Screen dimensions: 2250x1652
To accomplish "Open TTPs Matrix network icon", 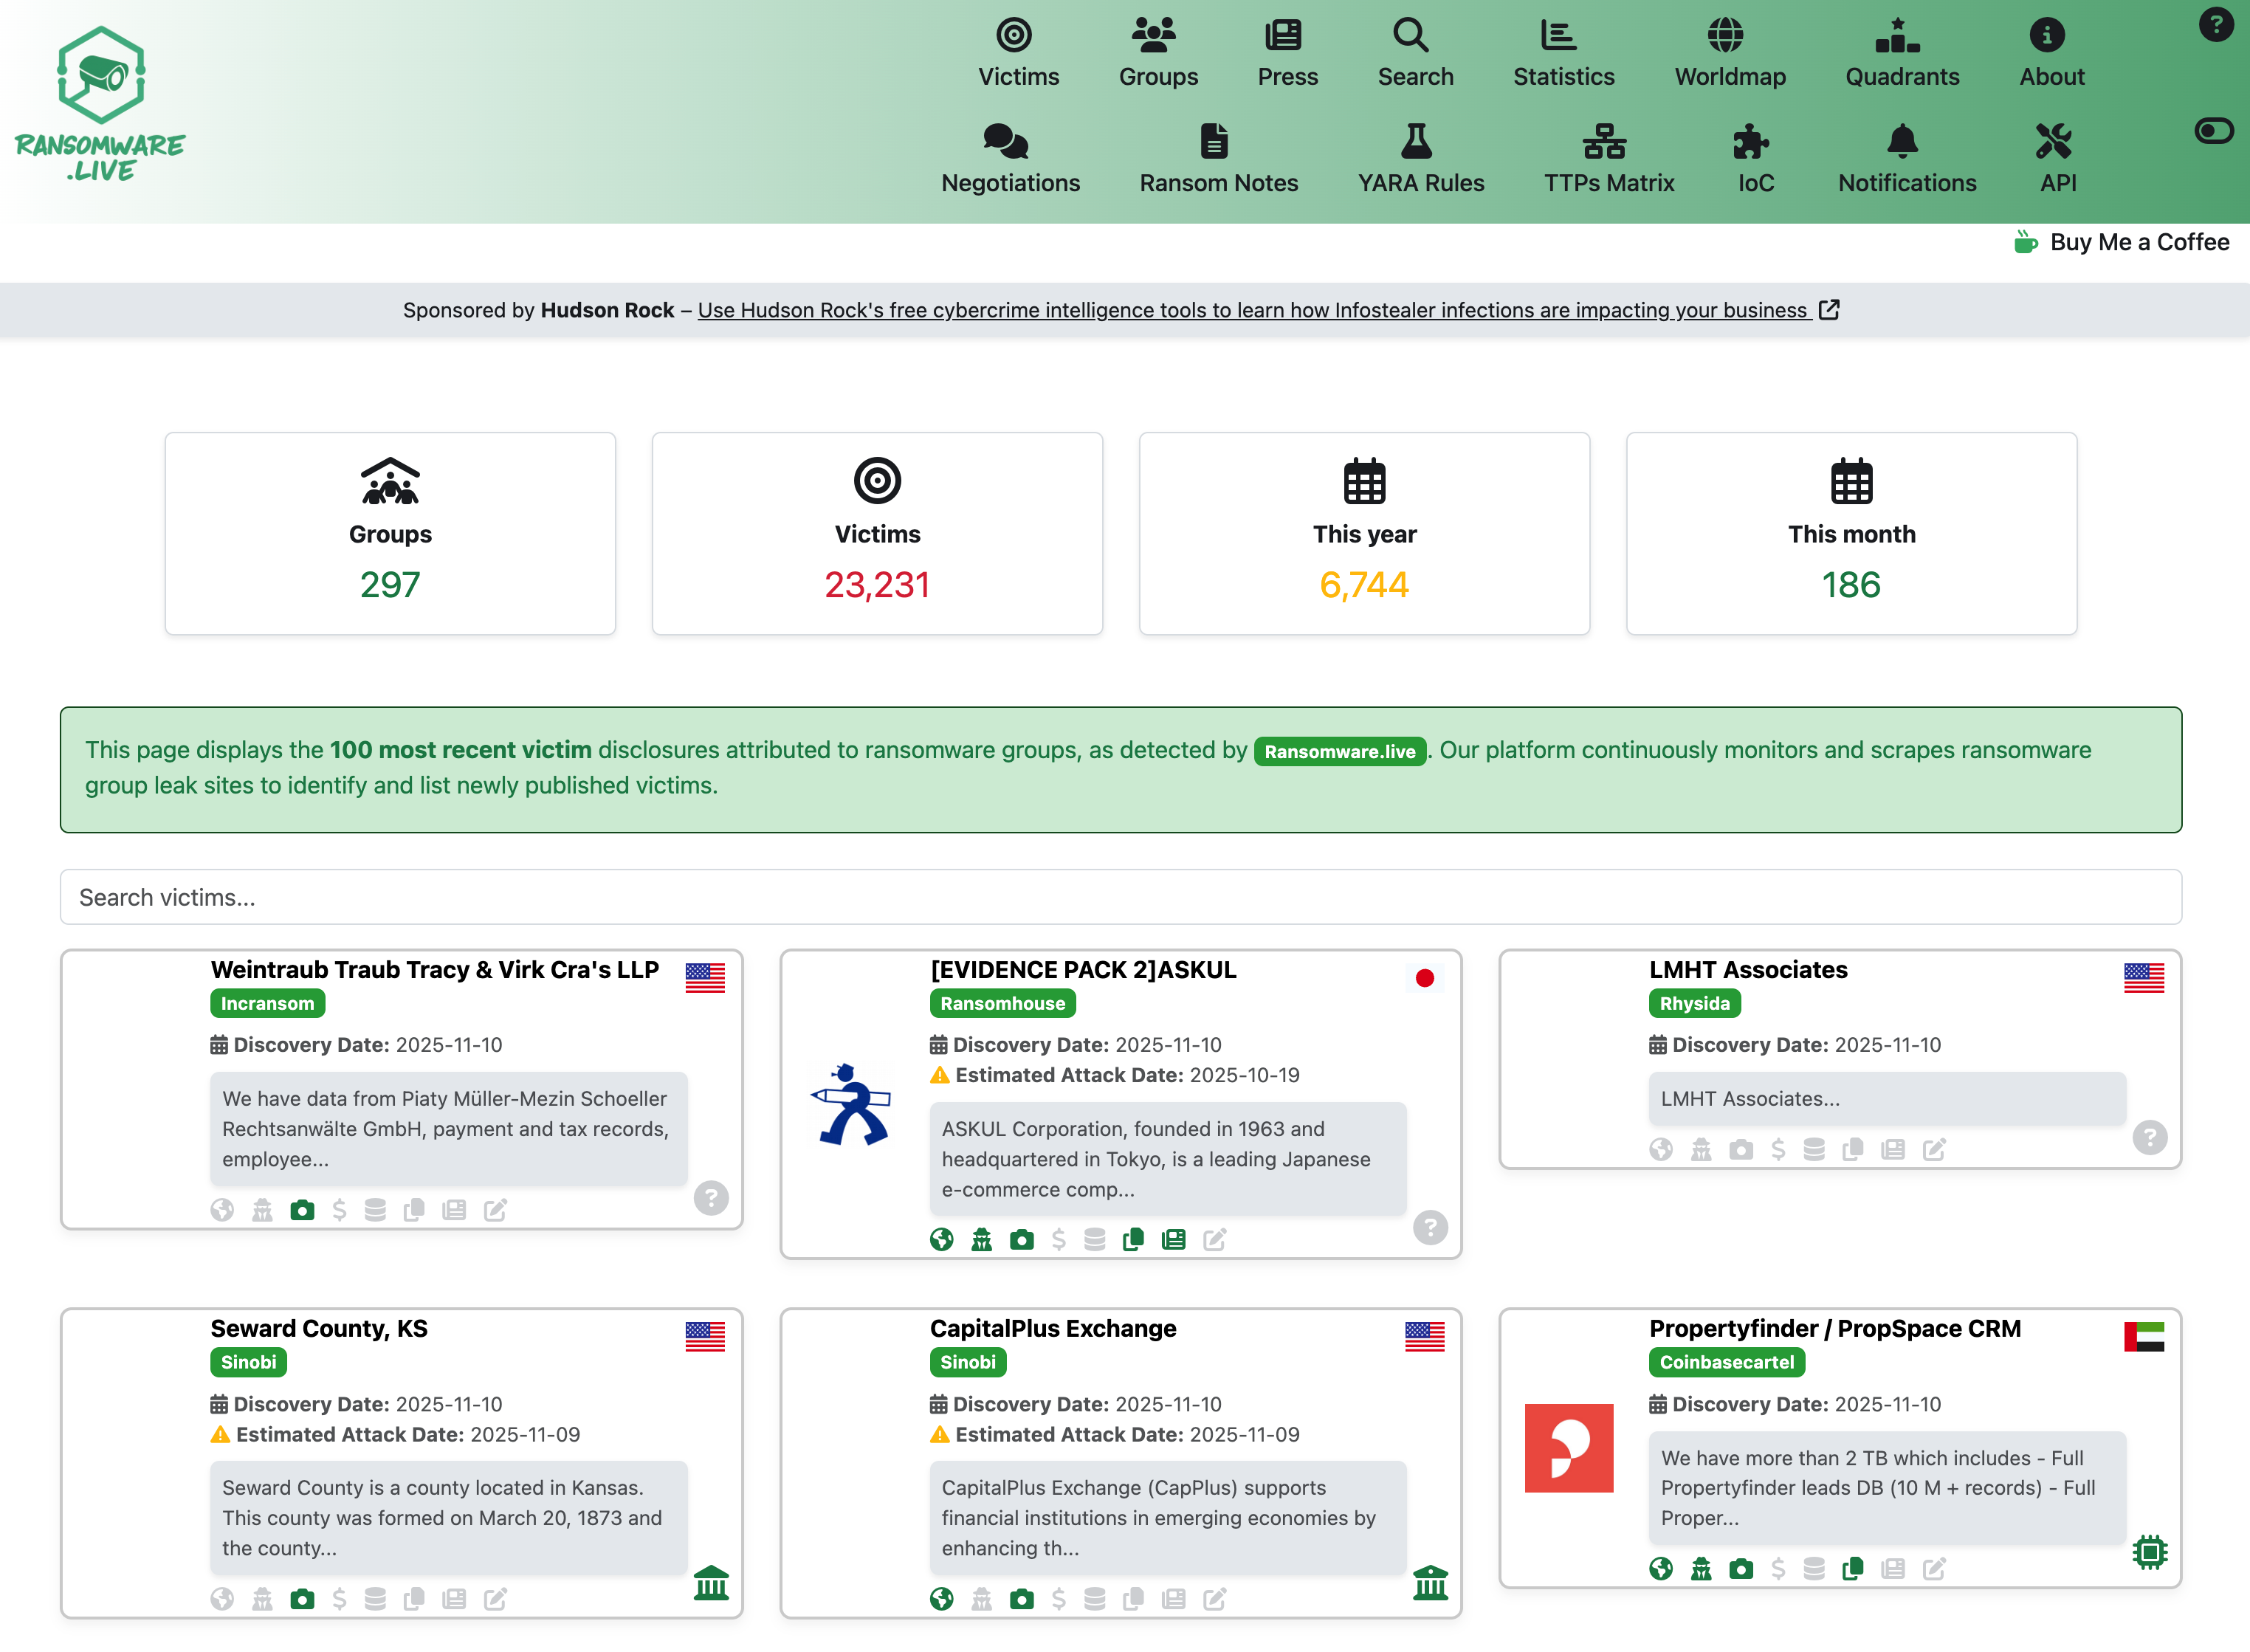I will pos(1604,142).
